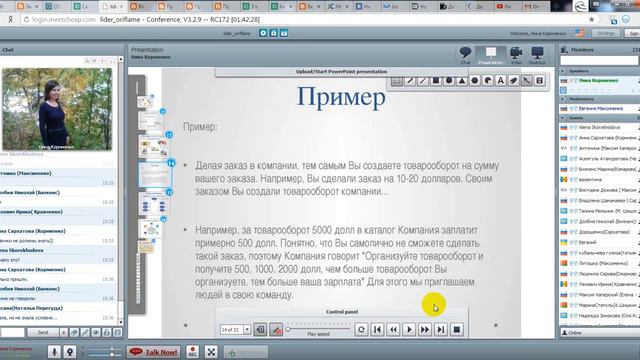Collapse the Guests group
The height and width of the screenshot is (360, 640).
coord(563,118)
